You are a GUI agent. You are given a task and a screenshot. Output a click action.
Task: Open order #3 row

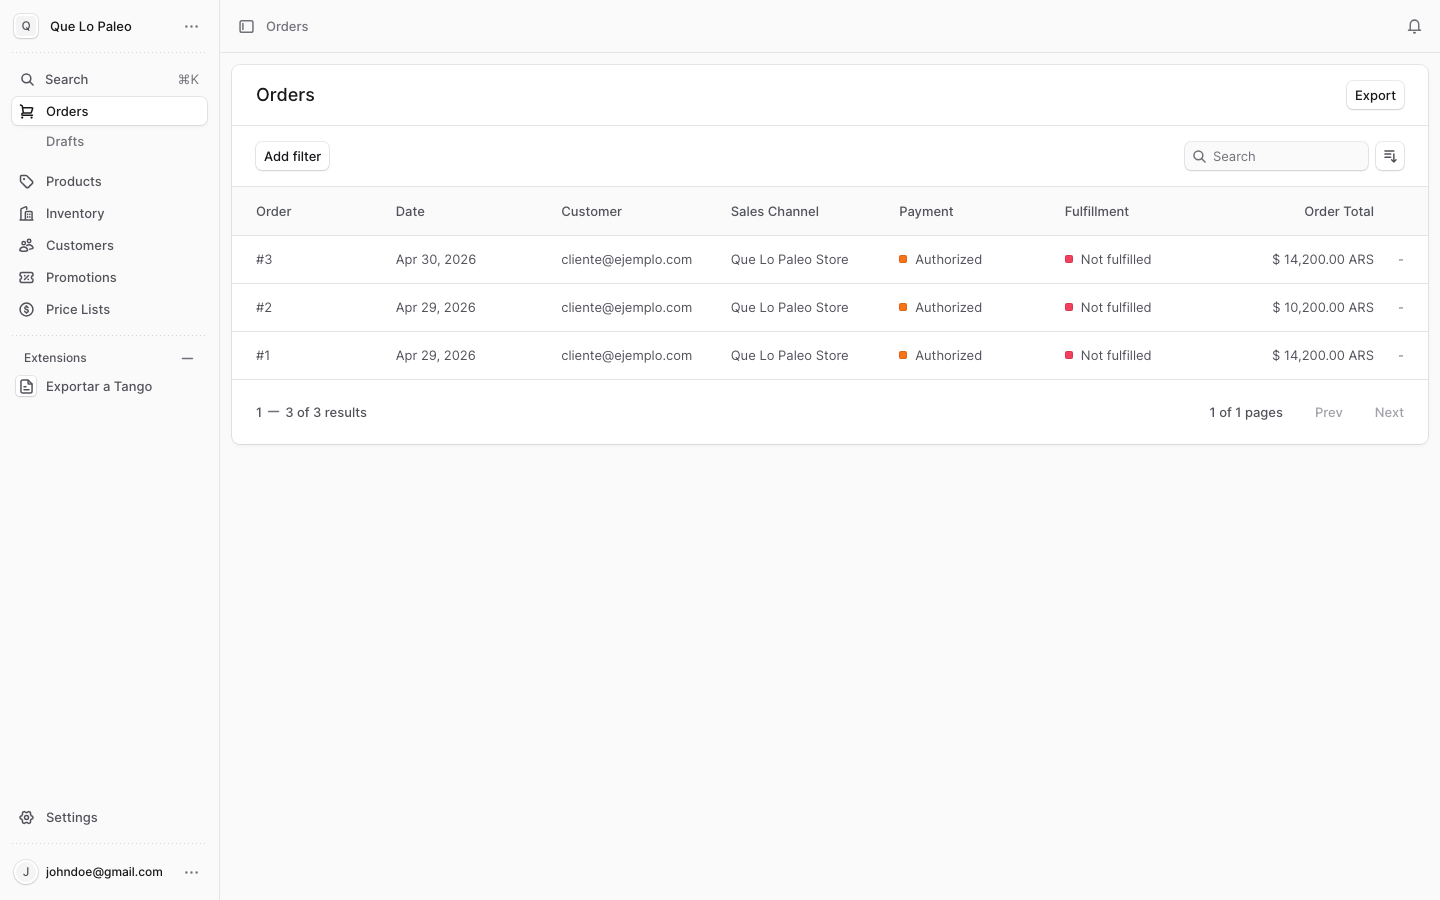830,259
